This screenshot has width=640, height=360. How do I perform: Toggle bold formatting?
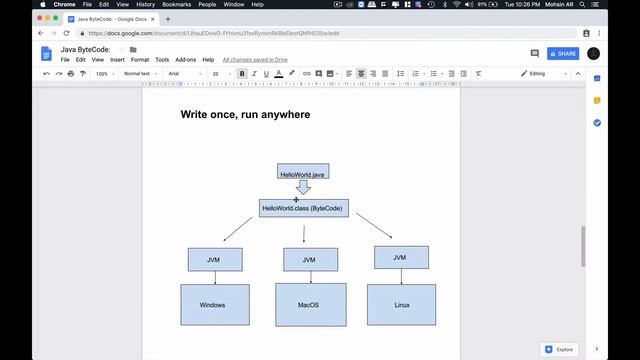click(x=242, y=74)
